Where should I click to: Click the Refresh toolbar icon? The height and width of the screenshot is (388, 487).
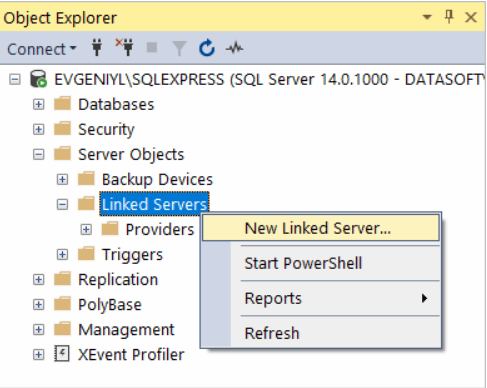point(207,48)
